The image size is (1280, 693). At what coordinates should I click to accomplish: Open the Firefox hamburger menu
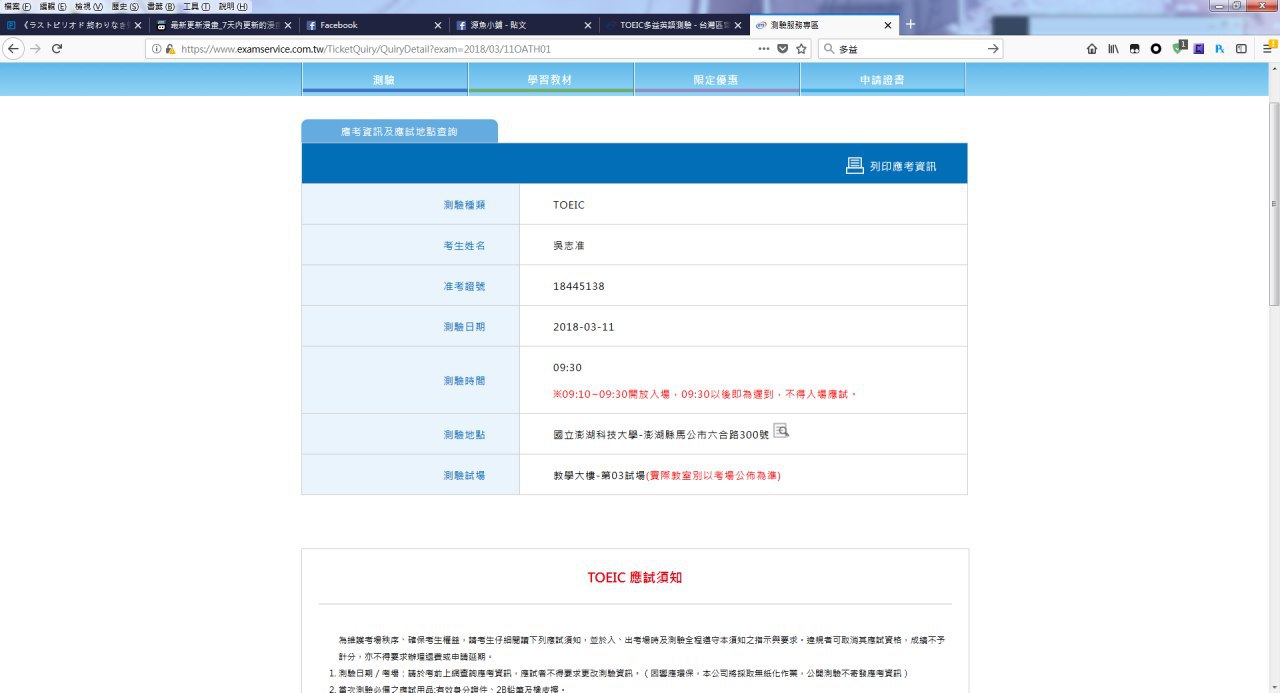[x=1265, y=48]
